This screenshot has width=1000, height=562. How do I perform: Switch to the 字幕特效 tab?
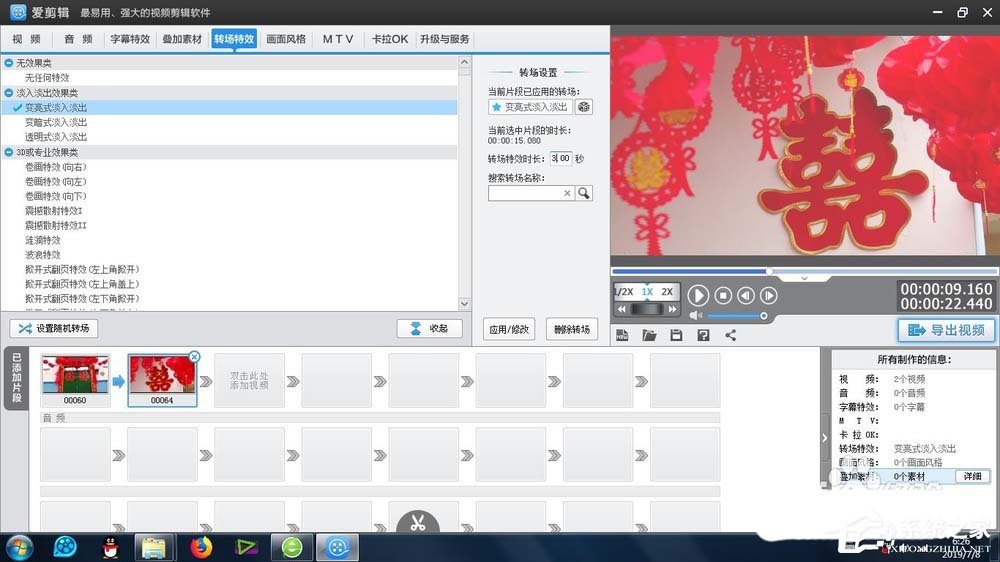pos(130,39)
